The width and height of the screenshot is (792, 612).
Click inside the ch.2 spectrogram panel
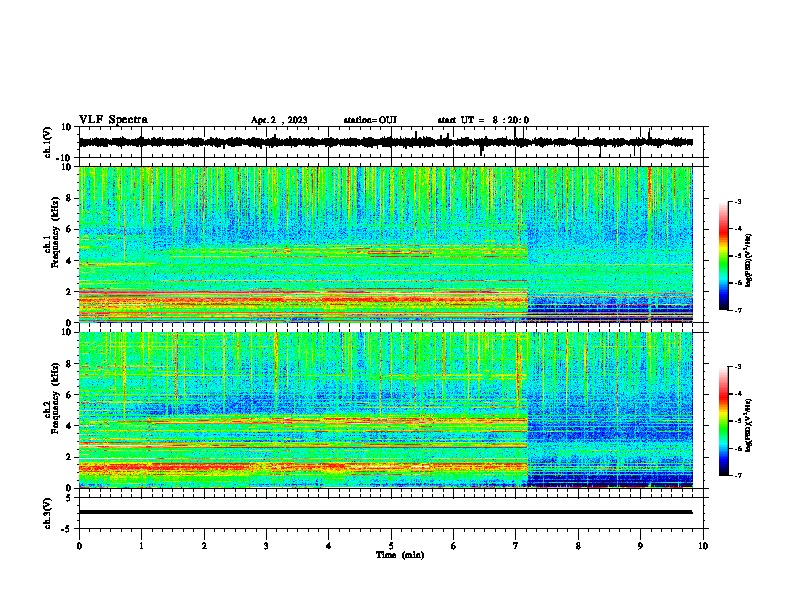coord(386,410)
